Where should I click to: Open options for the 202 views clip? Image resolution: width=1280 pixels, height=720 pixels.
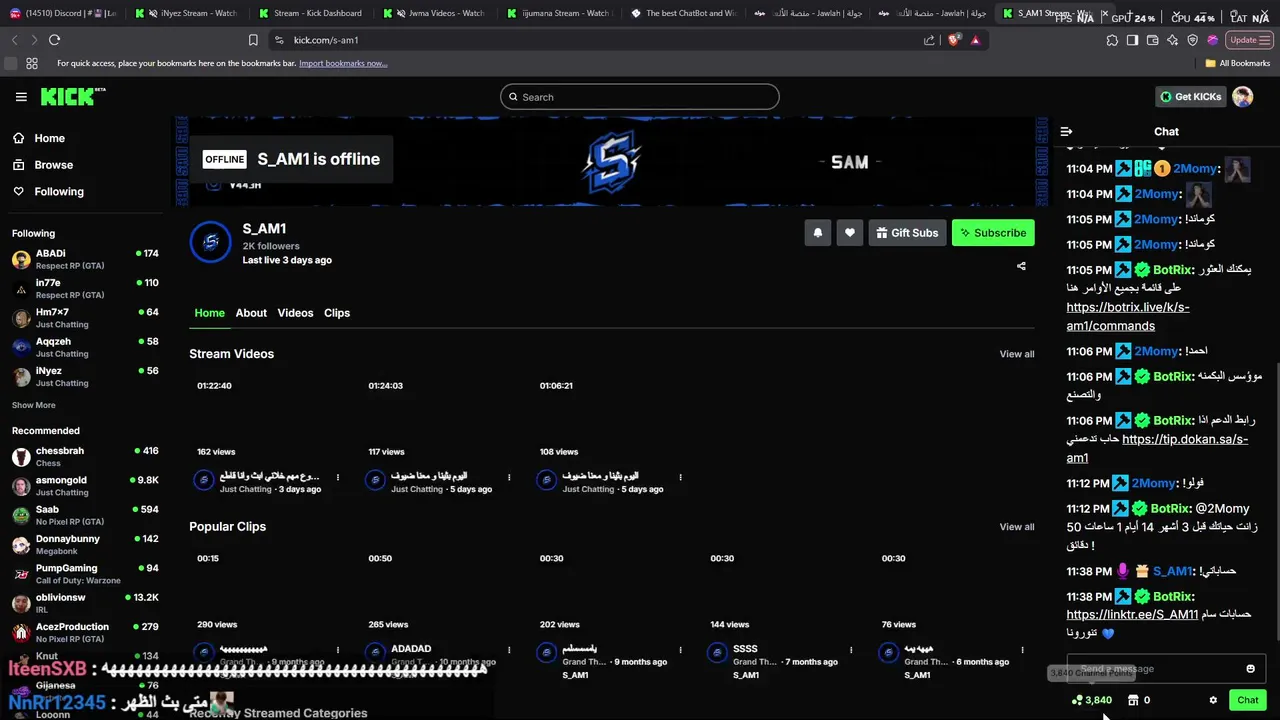[x=680, y=650]
